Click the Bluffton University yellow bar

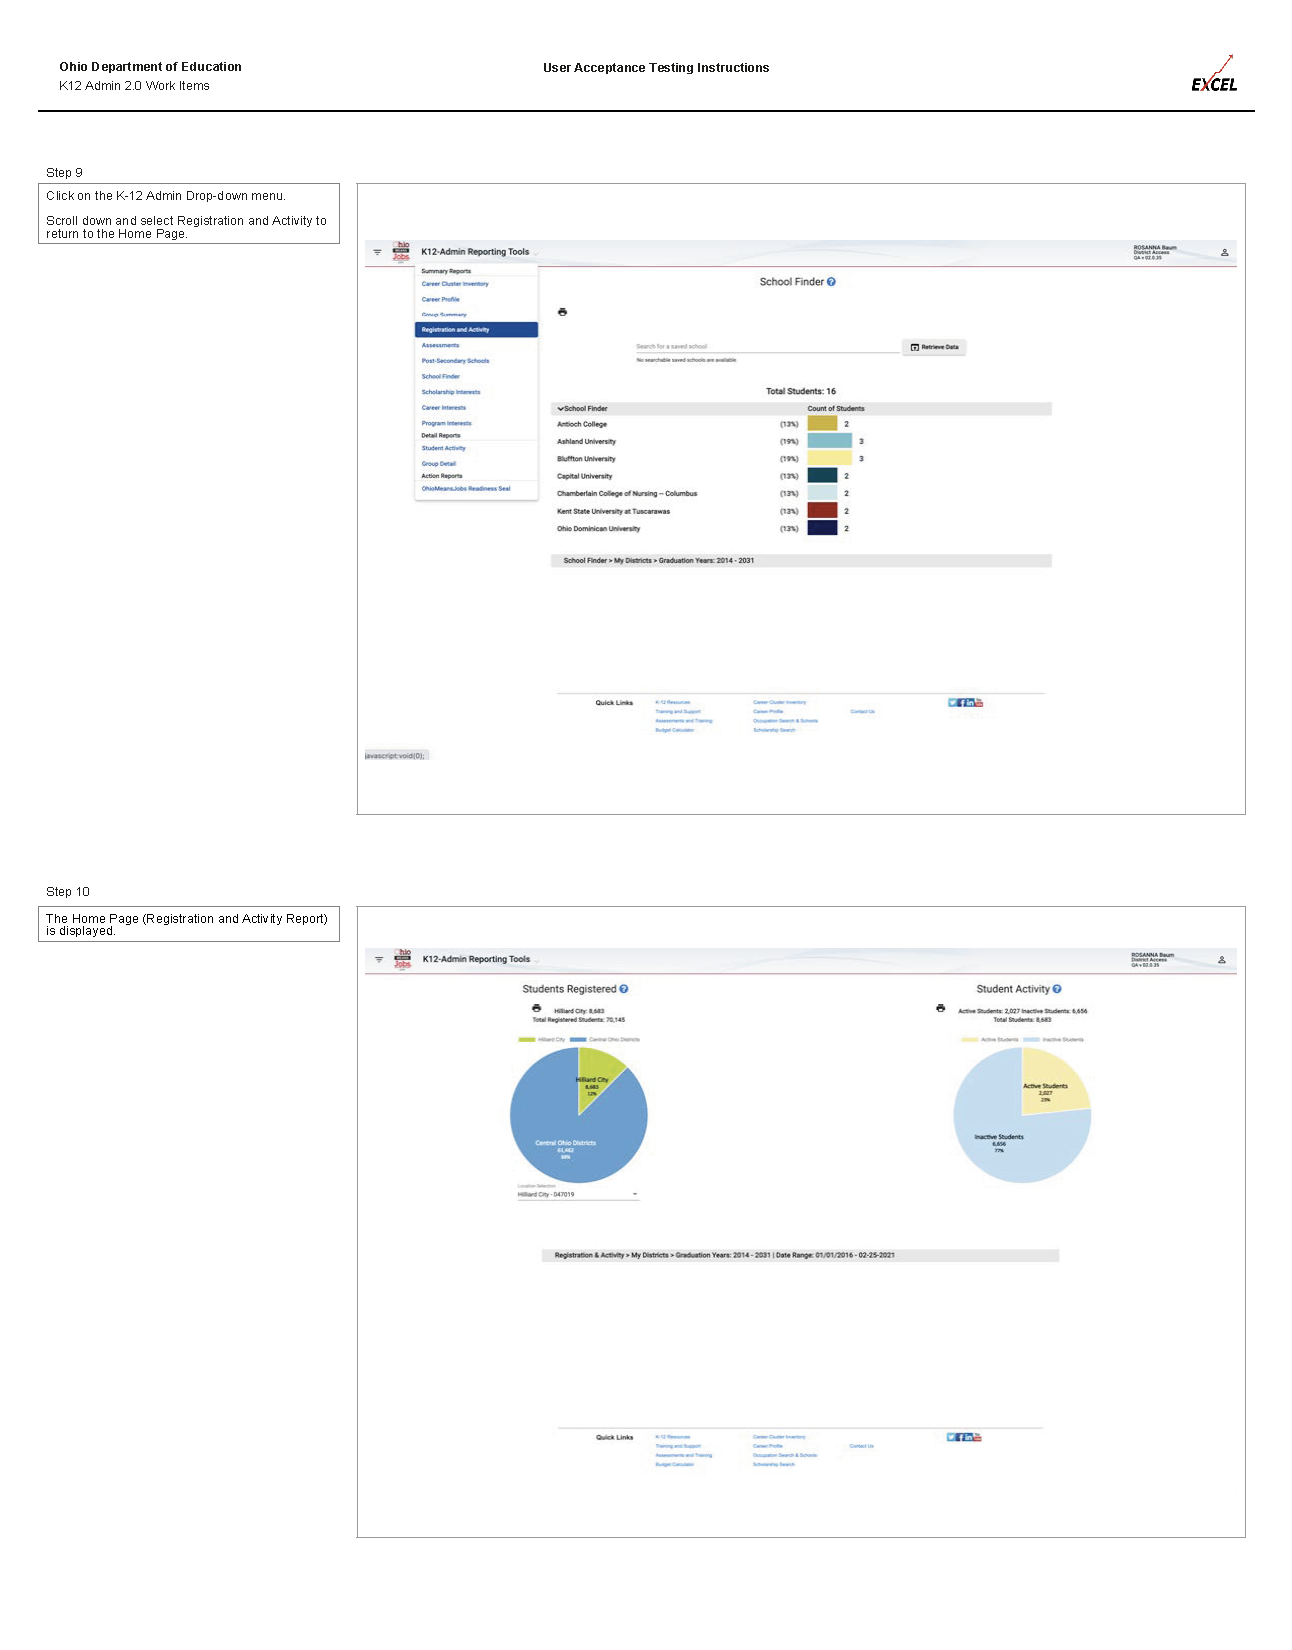pyautogui.click(x=830, y=459)
